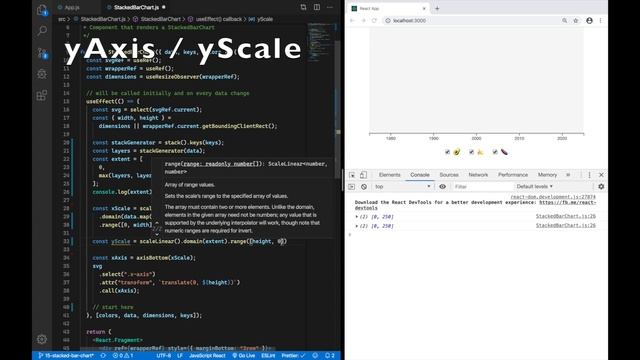Toggle the device toolbar in DevTools
This screenshot has height=360, width=640.
pos(363,175)
